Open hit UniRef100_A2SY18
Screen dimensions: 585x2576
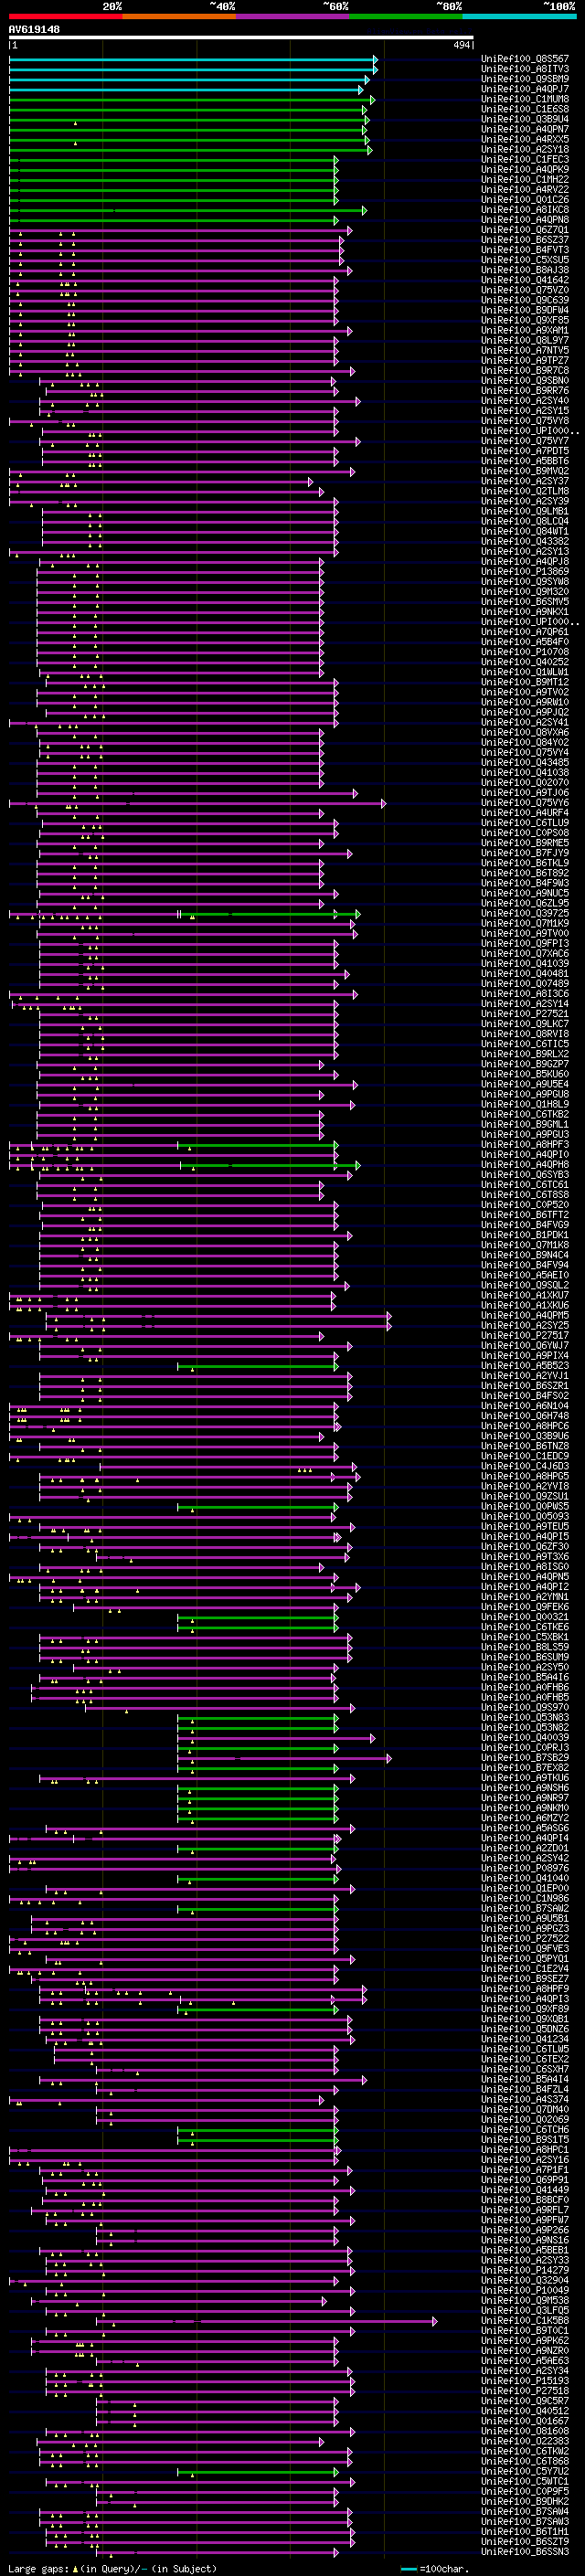coord(525,150)
